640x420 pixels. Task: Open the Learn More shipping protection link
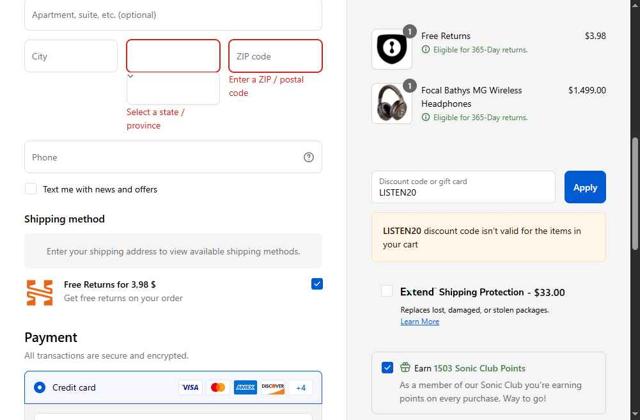click(420, 322)
